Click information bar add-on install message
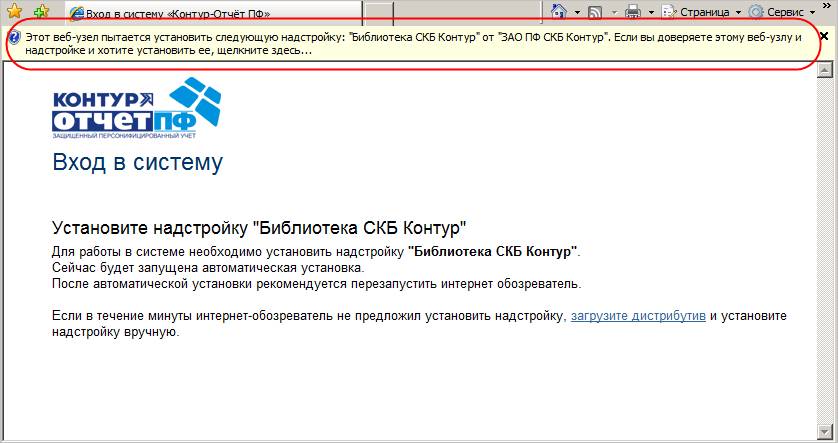This screenshot has height=443, width=838. pyautogui.click(x=413, y=44)
